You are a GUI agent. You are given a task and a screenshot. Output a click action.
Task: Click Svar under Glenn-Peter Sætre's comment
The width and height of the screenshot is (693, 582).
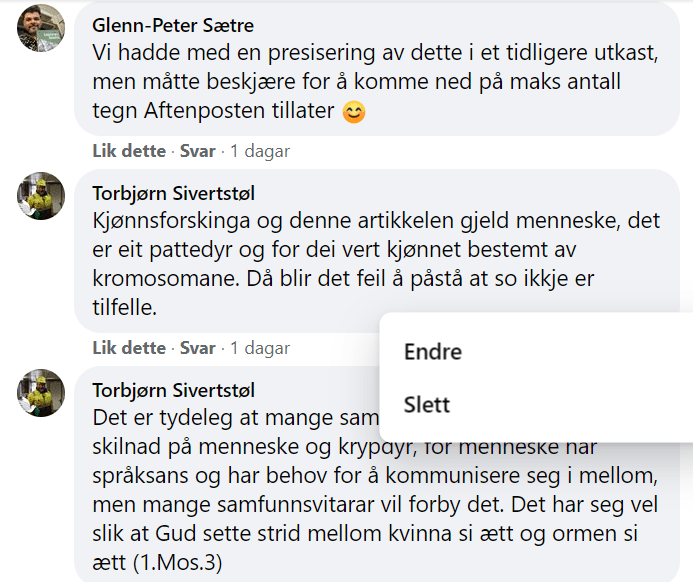197,152
